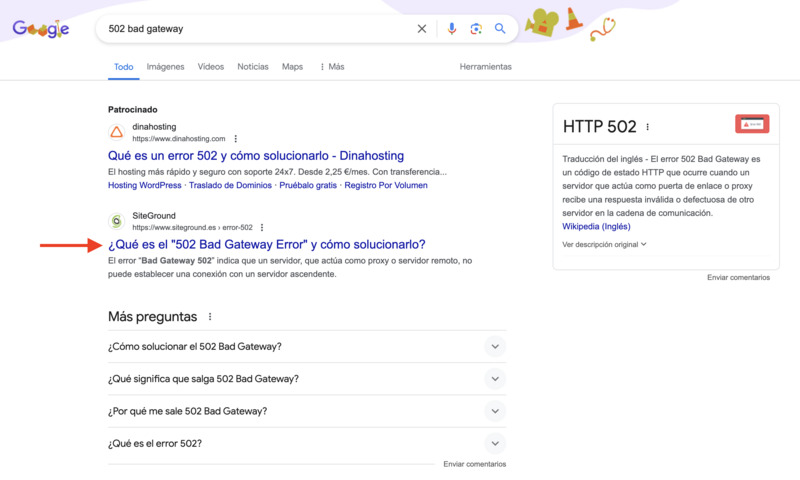The image size is (800, 480).
Task: Open the Wikipedia (Inglés) link
Action: tap(596, 226)
